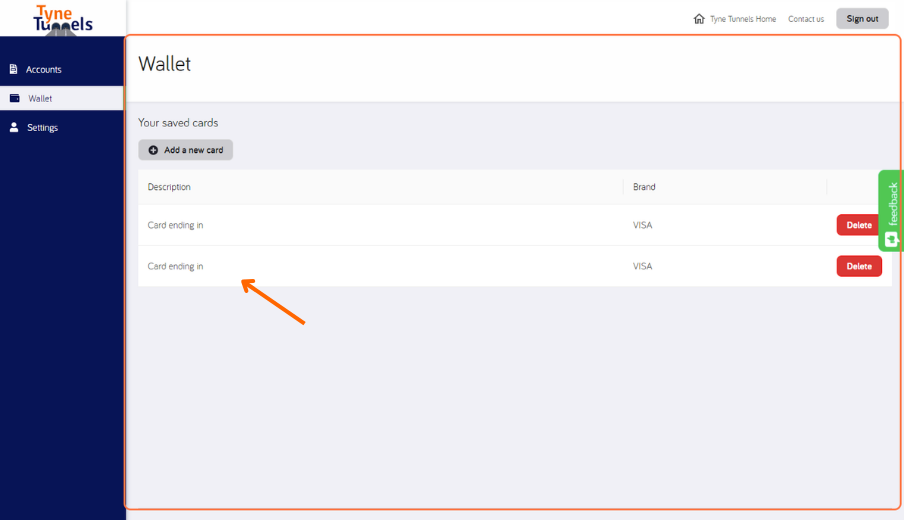Click the Sign out button
The height and width of the screenshot is (520, 904).
pos(862,18)
